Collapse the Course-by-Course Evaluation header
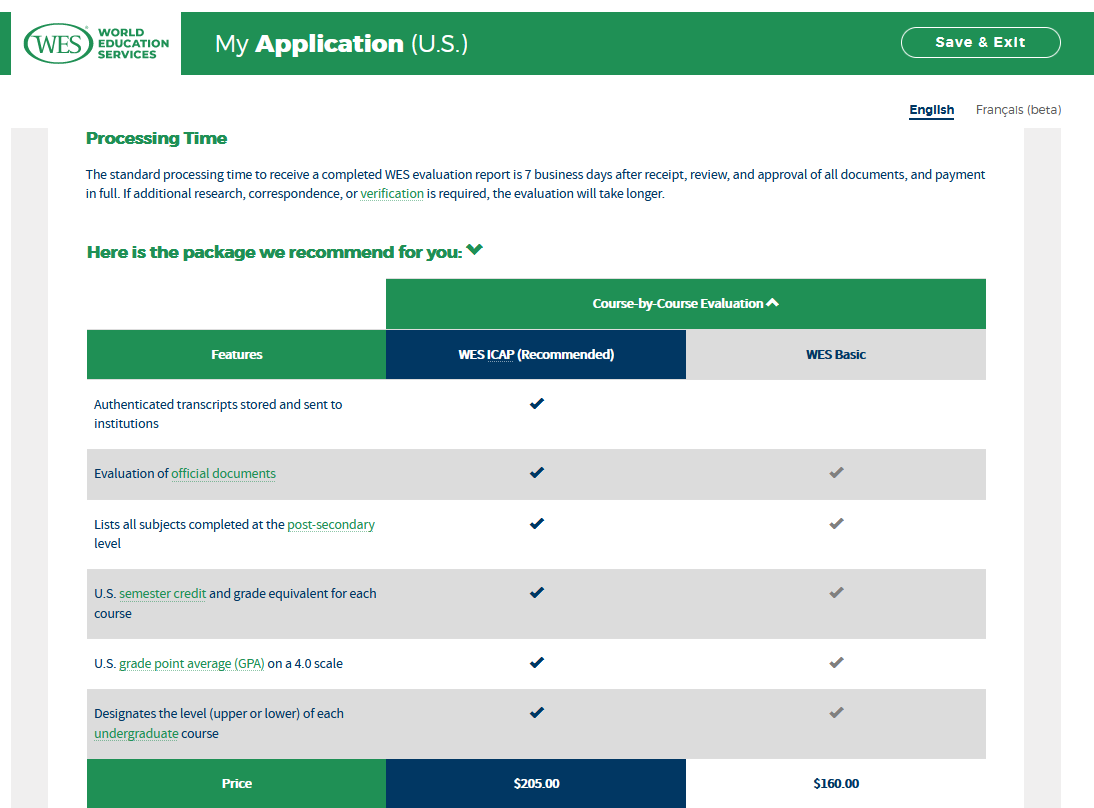Viewport: 1094px width, 808px height. [772, 303]
